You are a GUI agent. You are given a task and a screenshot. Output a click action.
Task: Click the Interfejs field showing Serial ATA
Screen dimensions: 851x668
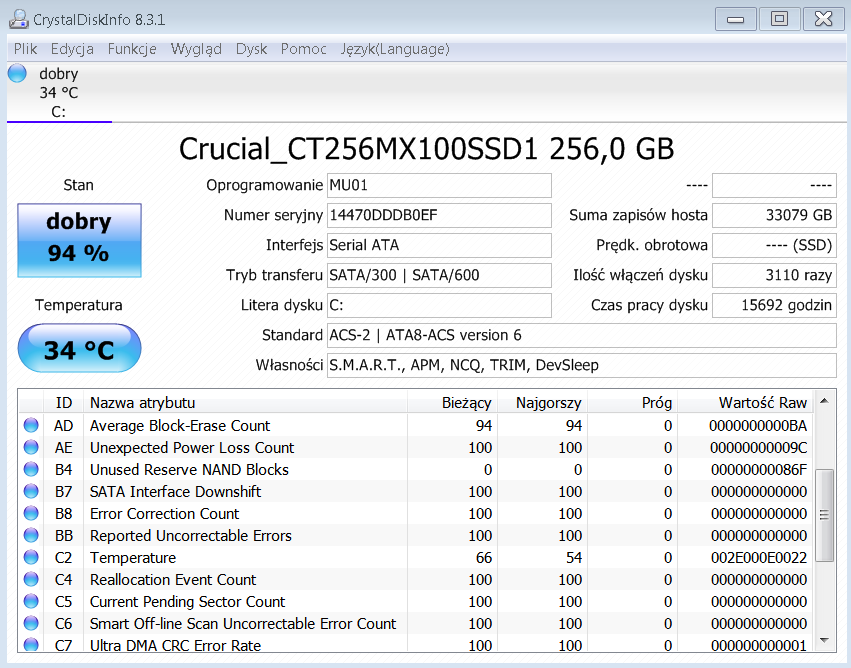(439, 245)
